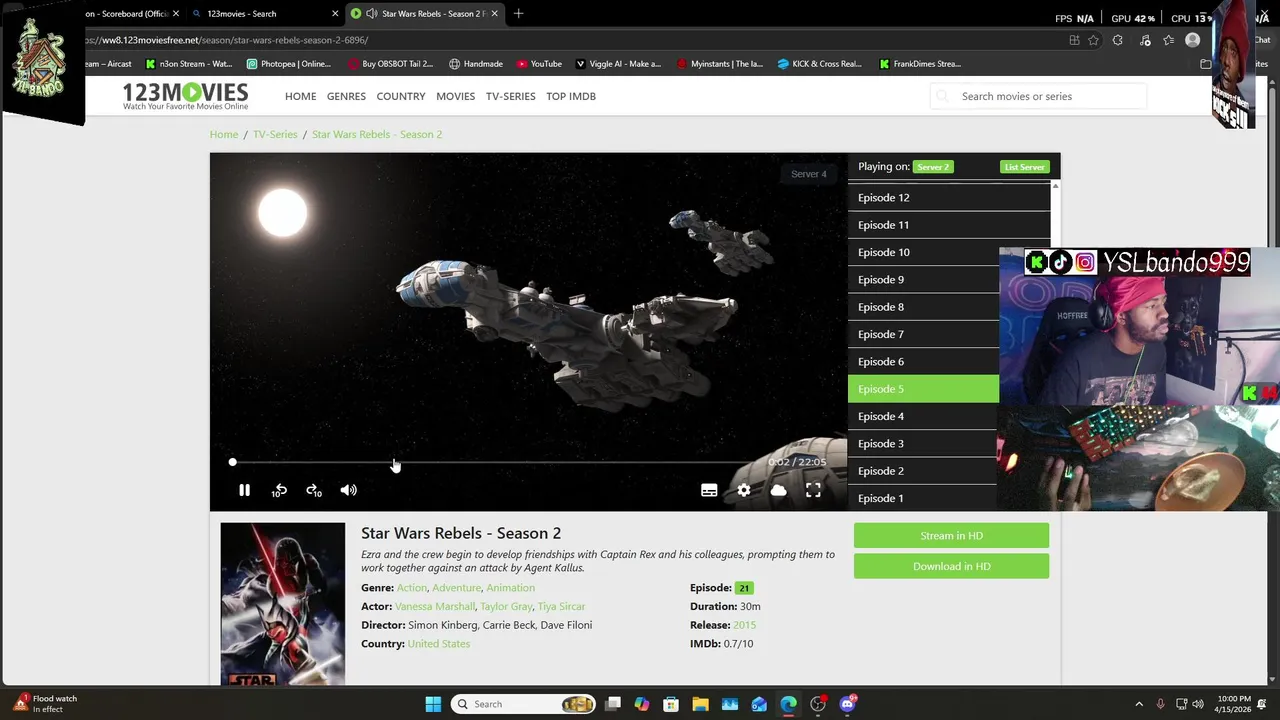Open the YouTube bookmark
The height and width of the screenshot is (720, 1280).
click(x=538, y=64)
